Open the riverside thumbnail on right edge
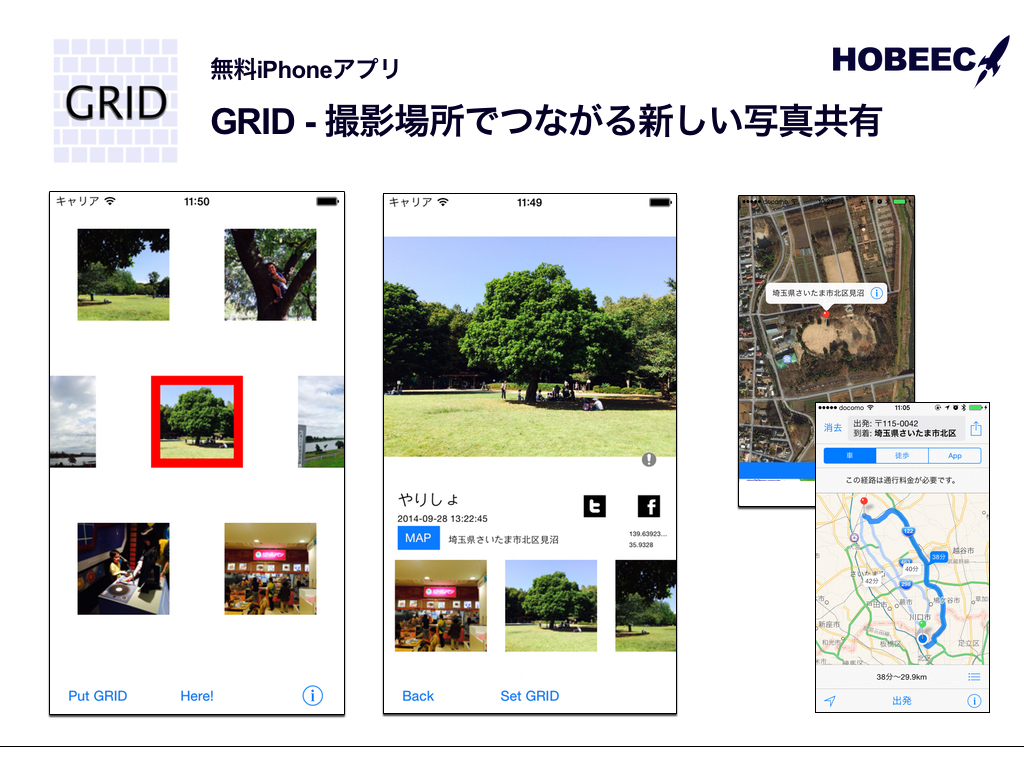 321,422
